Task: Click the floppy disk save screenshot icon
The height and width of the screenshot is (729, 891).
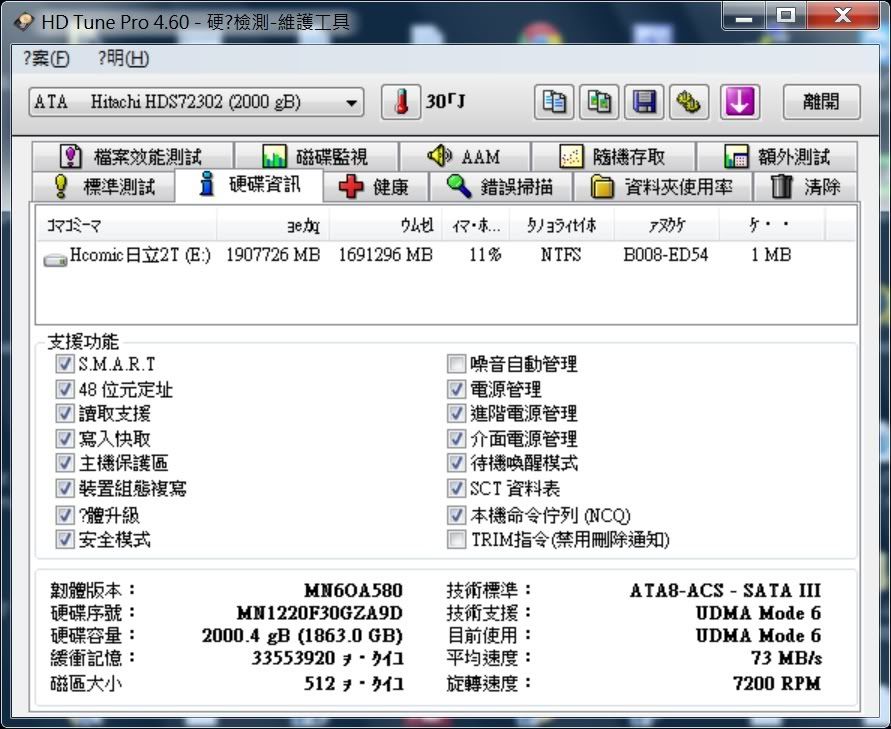Action: pos(644,102)
